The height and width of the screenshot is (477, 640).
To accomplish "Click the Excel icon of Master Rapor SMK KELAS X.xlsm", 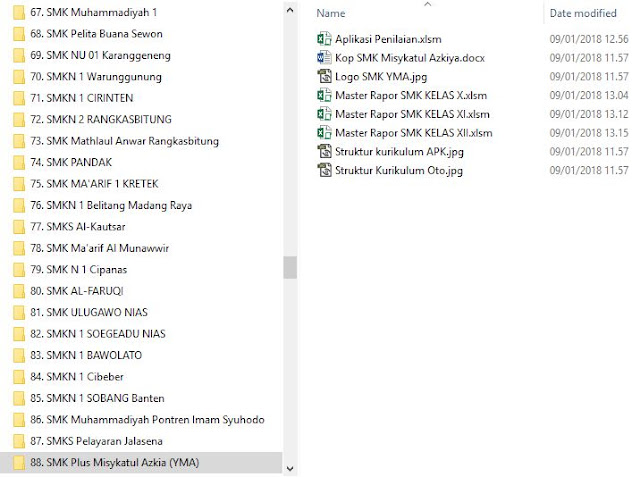I will tap(324, 95).
